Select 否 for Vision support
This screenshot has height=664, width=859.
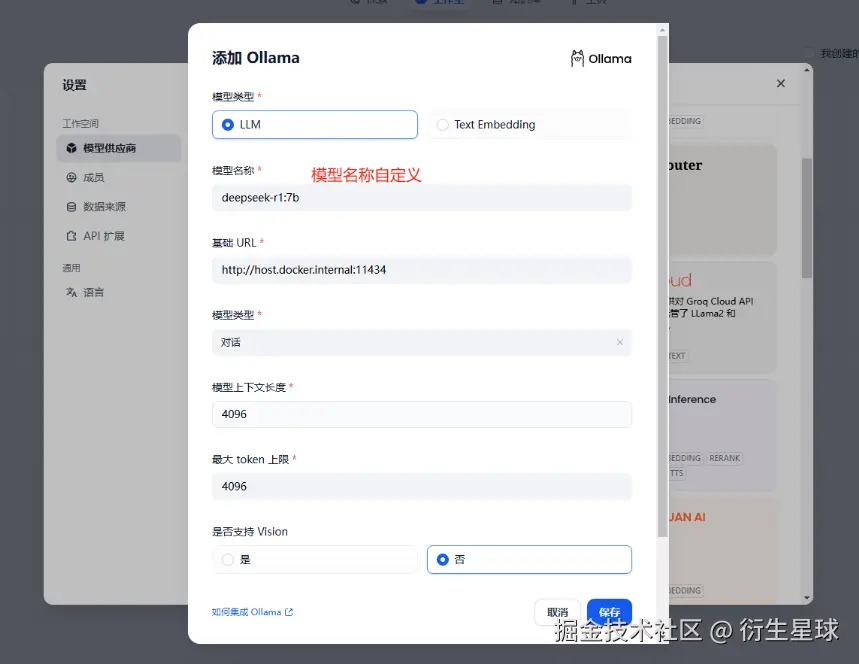point(529,559)
